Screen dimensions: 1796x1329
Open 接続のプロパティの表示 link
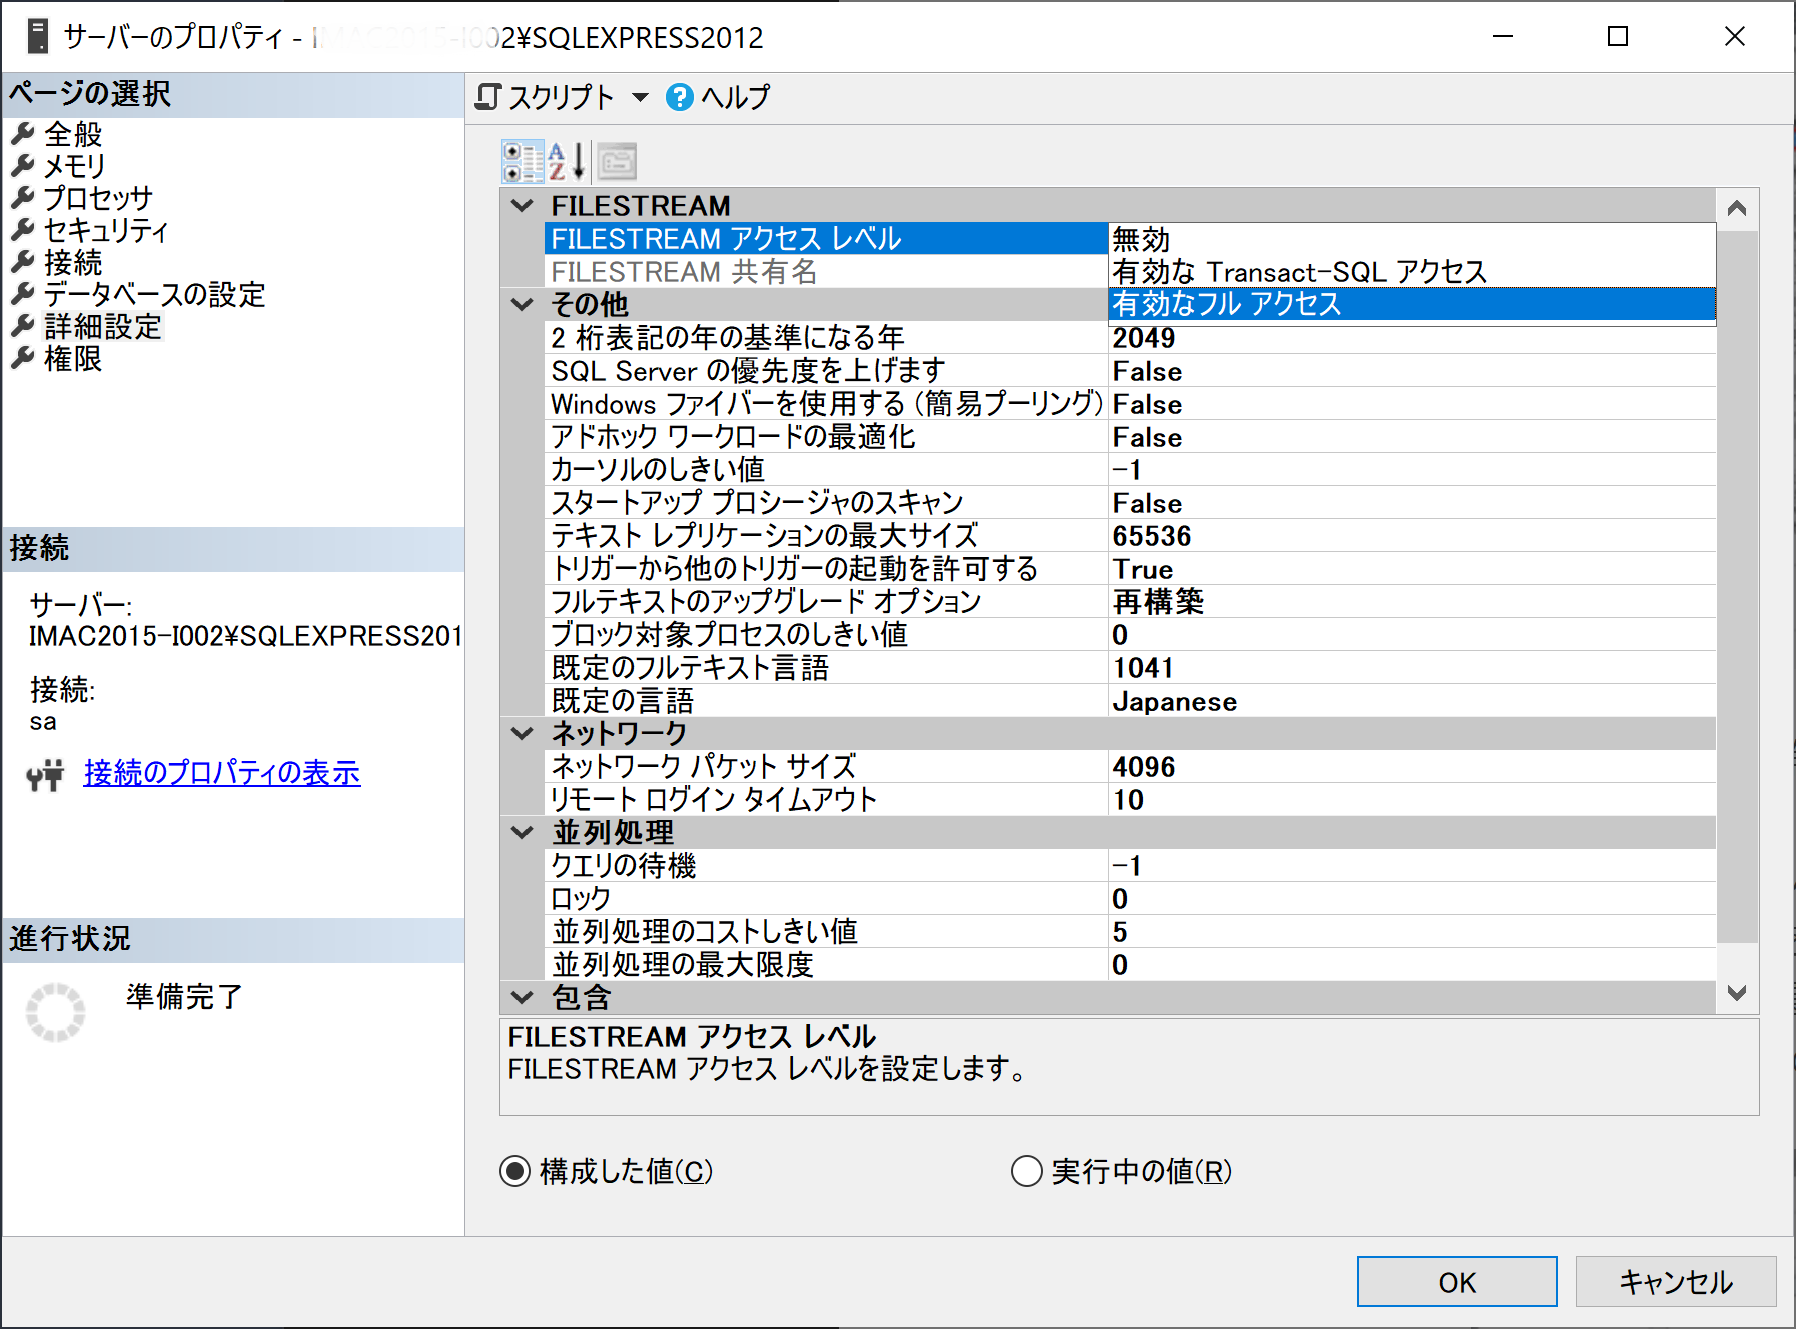[x=221, y=773]
